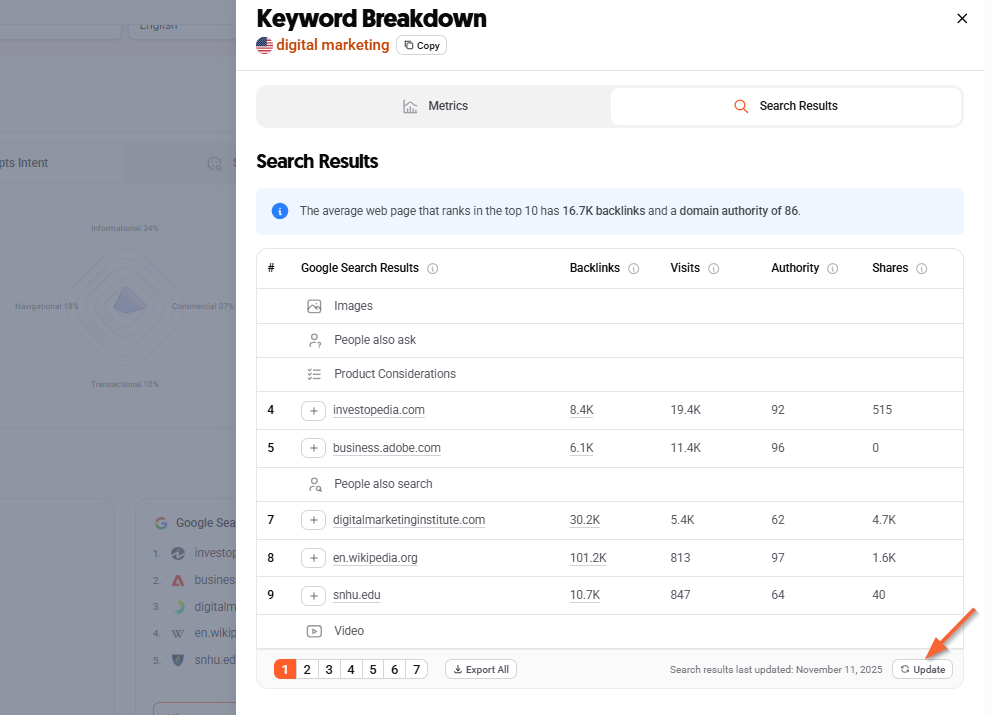Show info icon next to Shares header
991x715 pixels.
coord(921,269)
